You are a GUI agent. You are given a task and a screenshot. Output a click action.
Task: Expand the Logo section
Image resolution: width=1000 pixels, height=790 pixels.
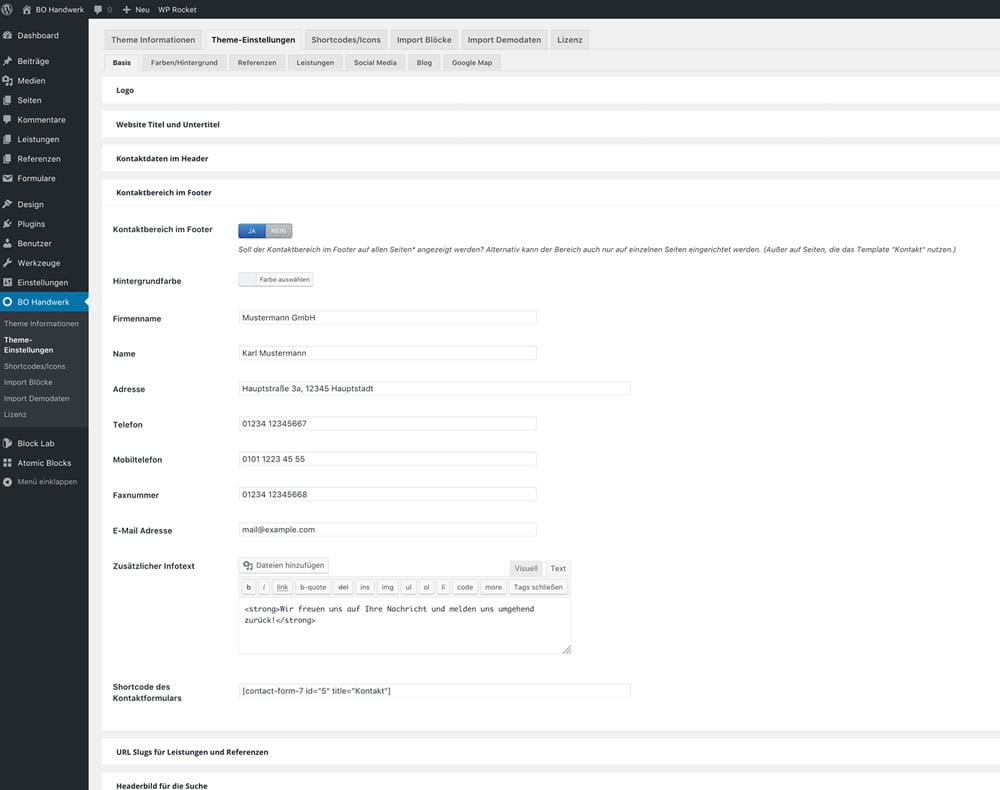[x=125, y=91]
